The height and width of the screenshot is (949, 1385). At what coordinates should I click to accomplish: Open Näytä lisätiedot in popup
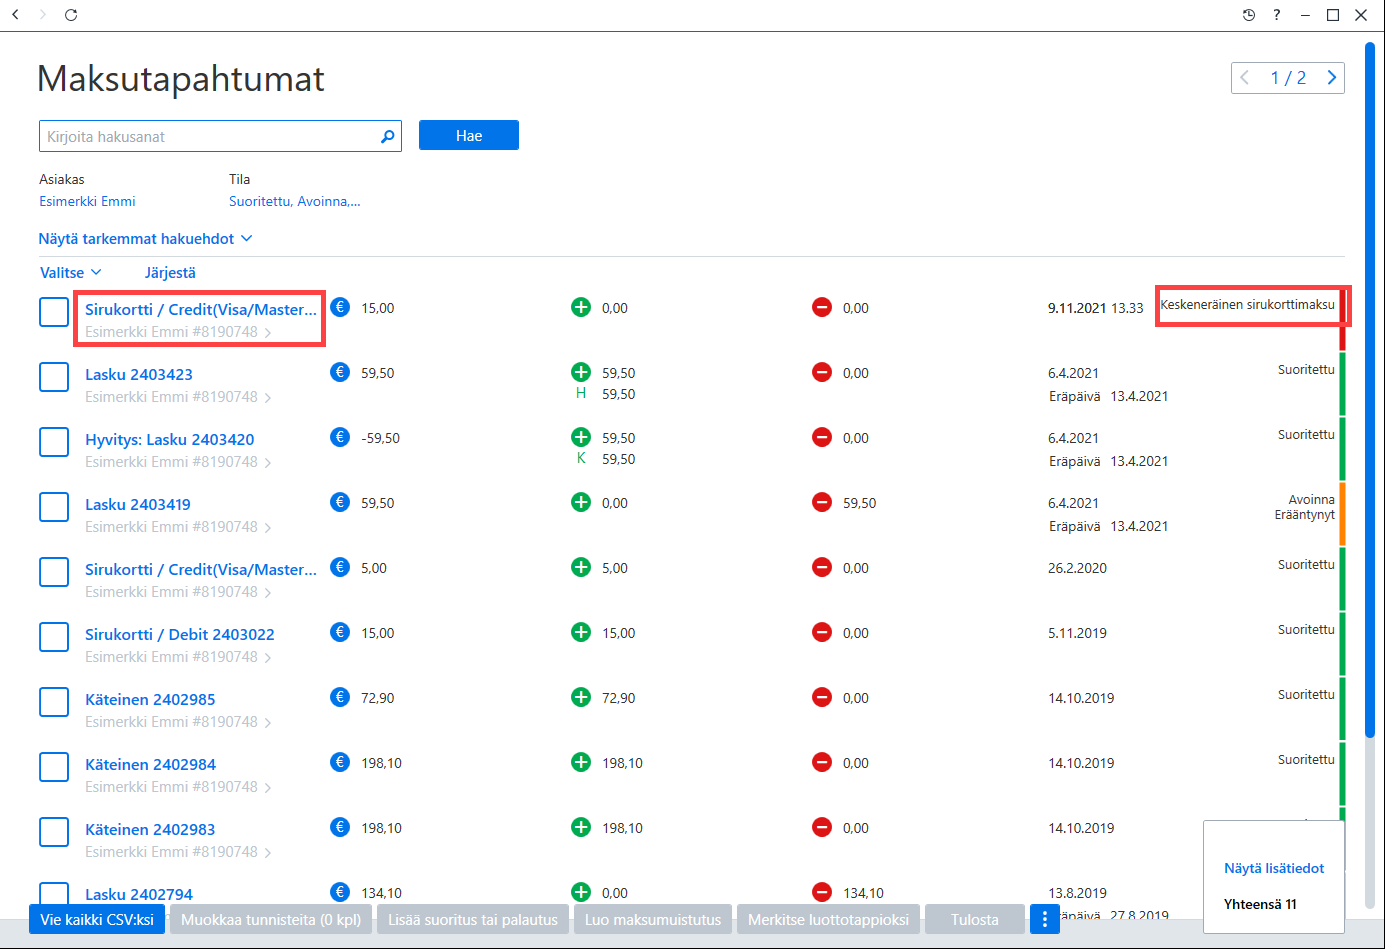coord(1274,868)
